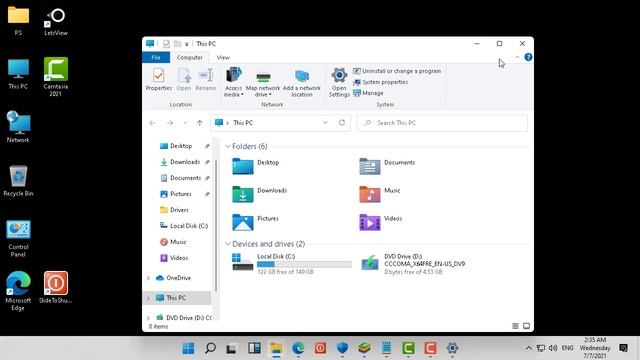Select Local Disk (C:) drive icon
Screen dimensions: 640x360
click(x=242, y=262)
